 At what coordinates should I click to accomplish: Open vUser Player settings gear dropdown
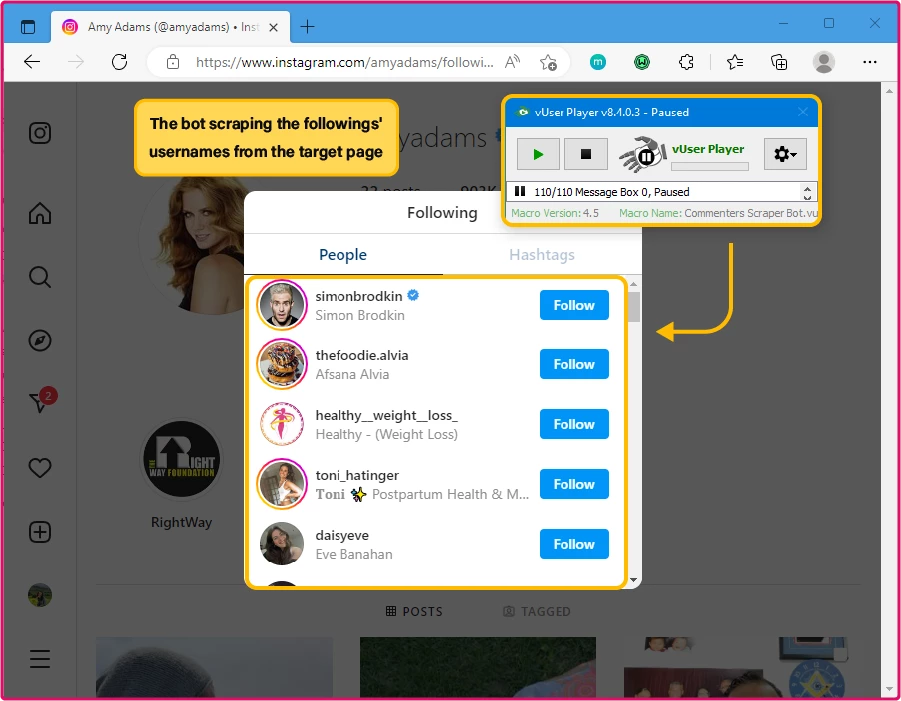tap(785, 154)
